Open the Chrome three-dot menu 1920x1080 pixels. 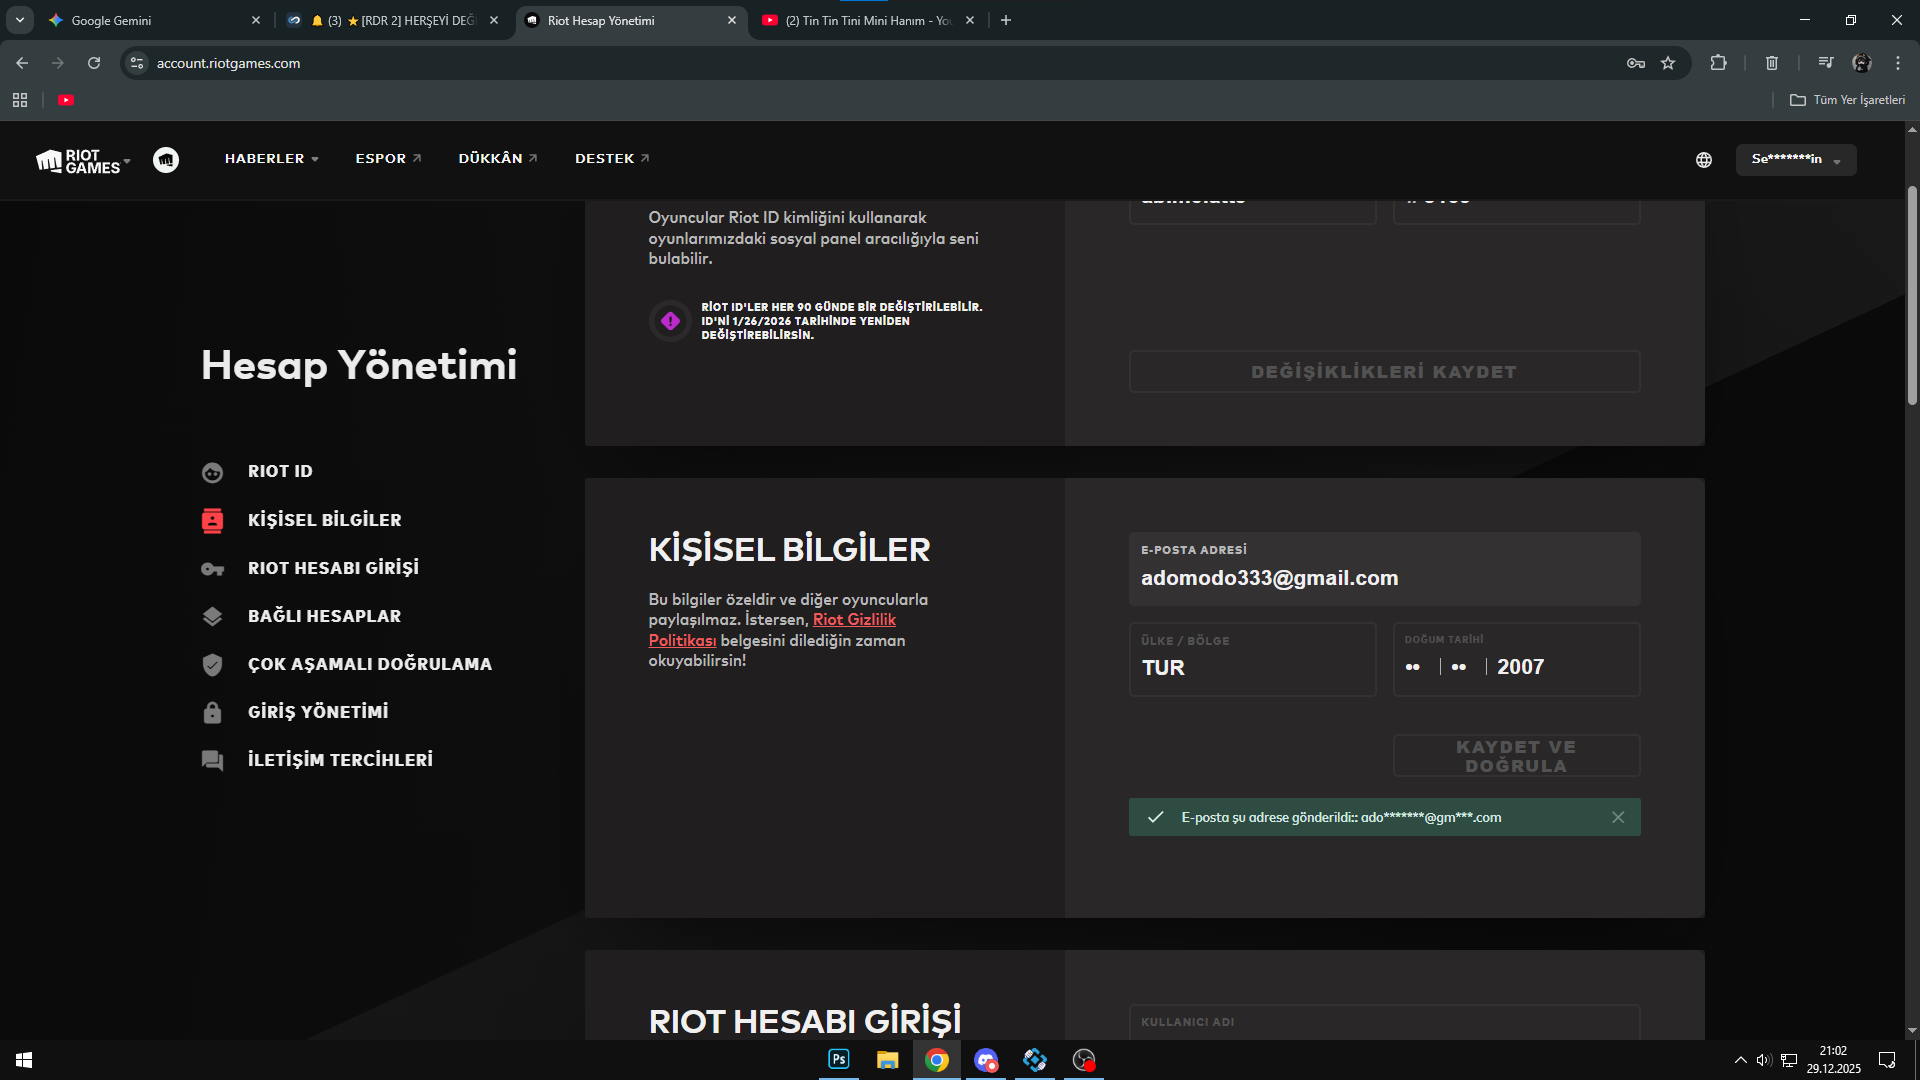pos(1898,63)
